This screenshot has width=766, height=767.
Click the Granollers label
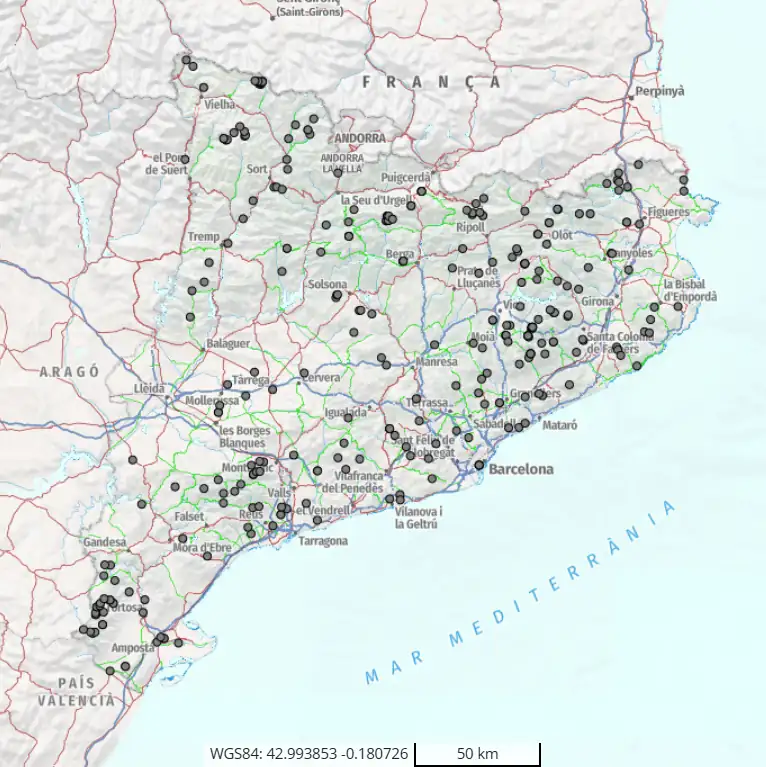[x=535, y=394]
